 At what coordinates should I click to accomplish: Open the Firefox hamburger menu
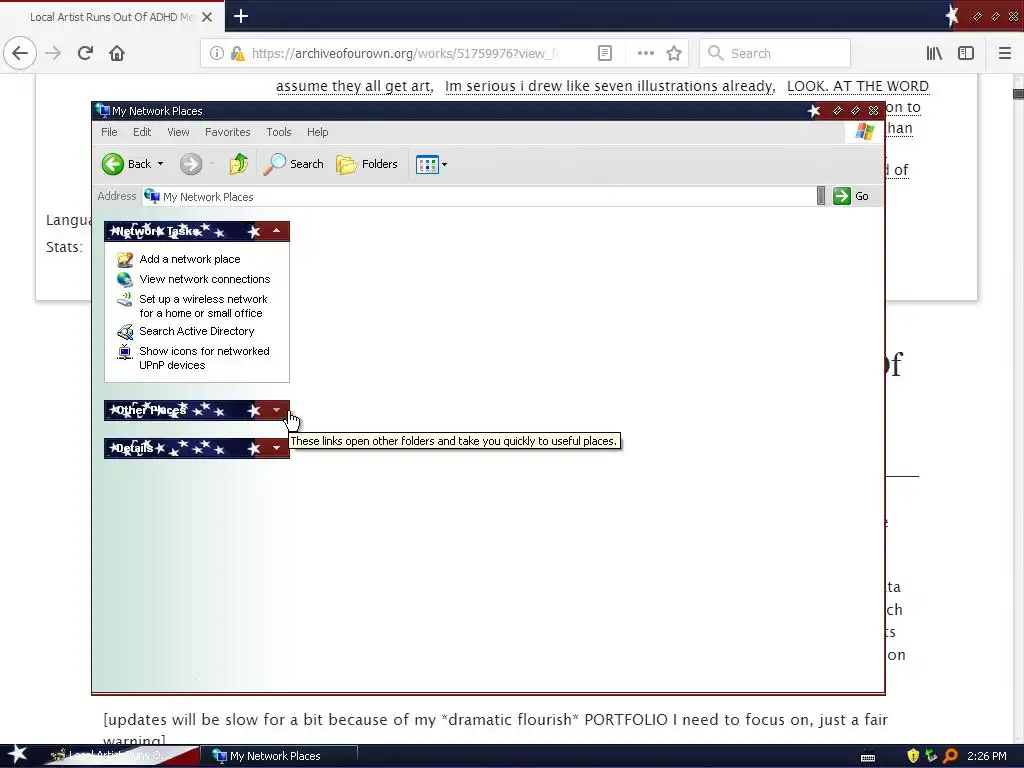tap(1005, 54)
